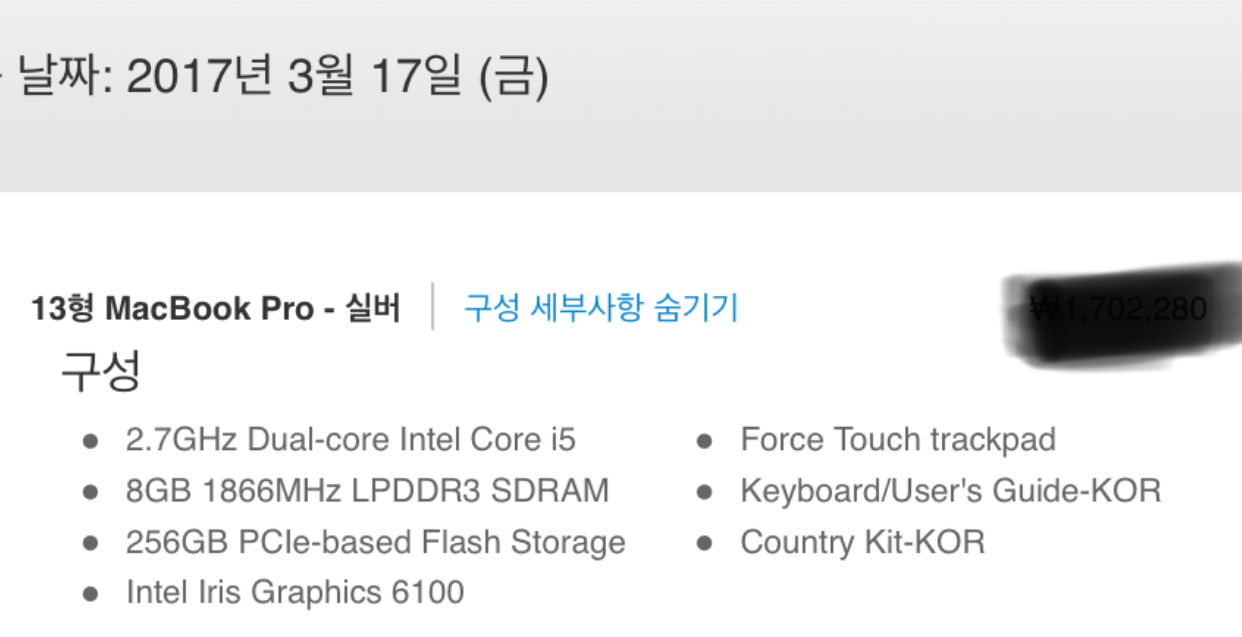This screenshot has width=1242, height=637.
Task: Click the bullet before 'Force Touch trackpad'
Action: coord(705,441)
